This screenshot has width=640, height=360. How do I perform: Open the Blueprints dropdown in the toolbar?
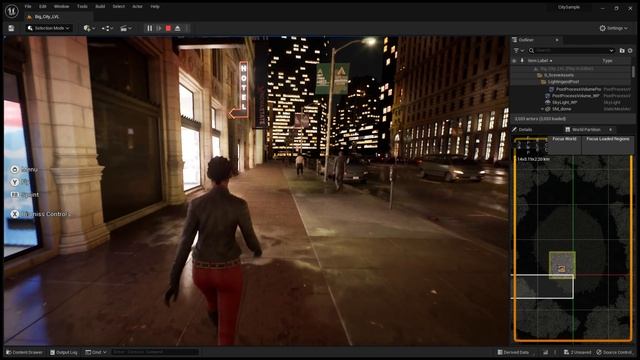107,28
